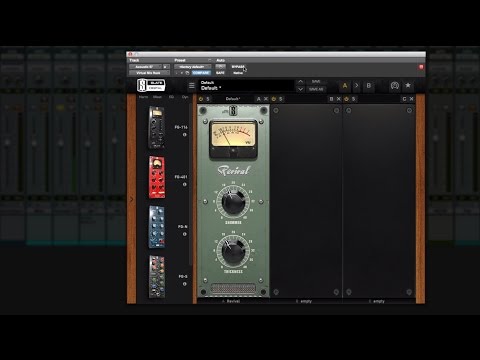Step to next rack preset with down chevron
This screenshot has width=480, height=360.
tap(300, 89)
